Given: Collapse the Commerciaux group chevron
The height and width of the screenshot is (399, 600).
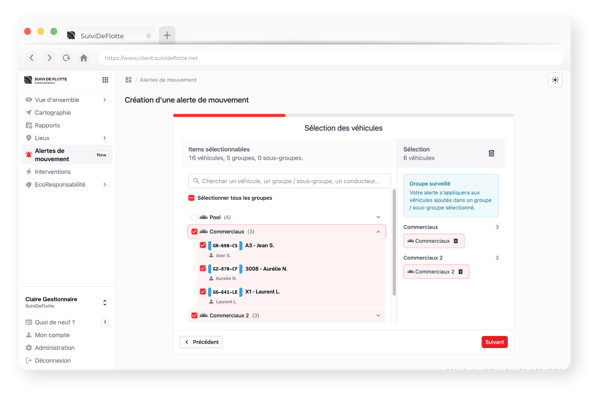Looking at the screenshot, I should pos(378,231).
